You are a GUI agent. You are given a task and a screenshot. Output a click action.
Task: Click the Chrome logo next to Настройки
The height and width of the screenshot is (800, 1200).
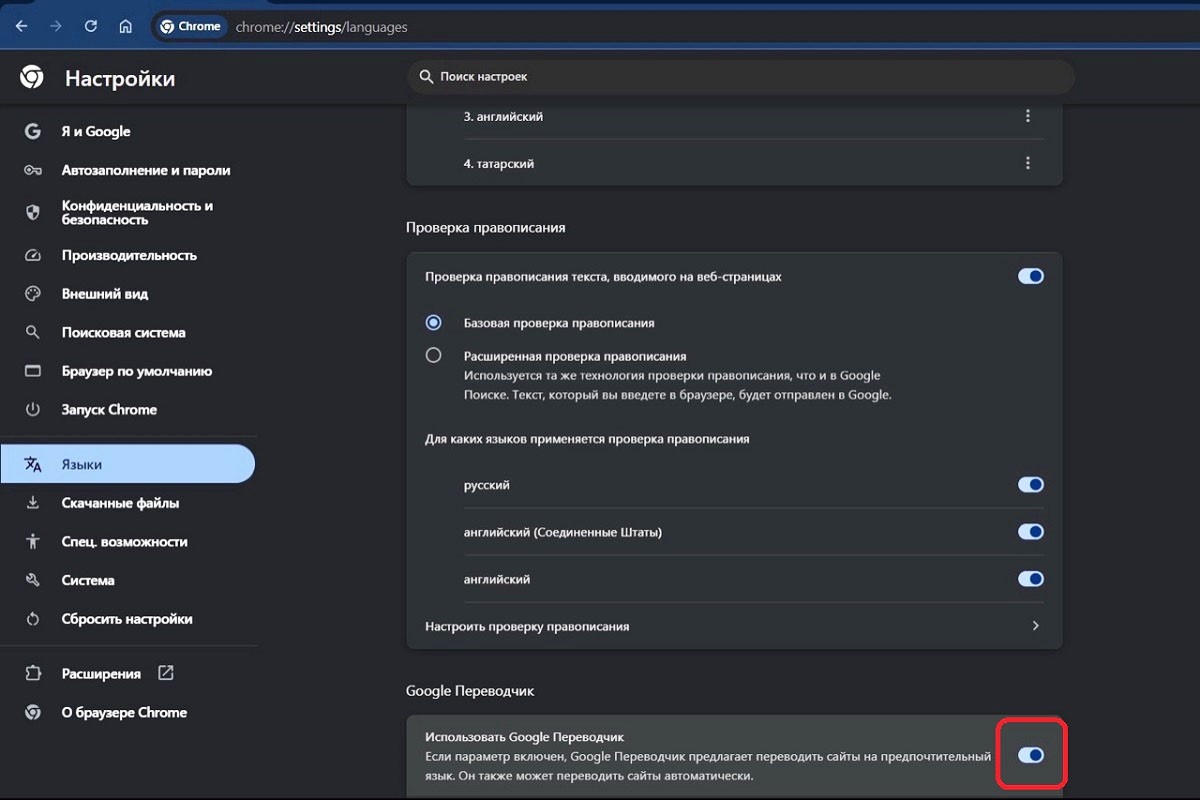pyautogui.click(x=32, y=77)
